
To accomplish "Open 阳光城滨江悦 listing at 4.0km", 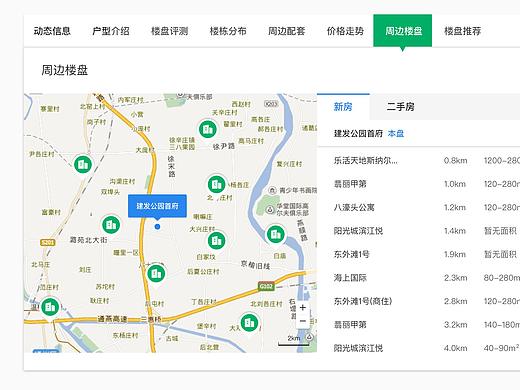I will click(358, 348).
